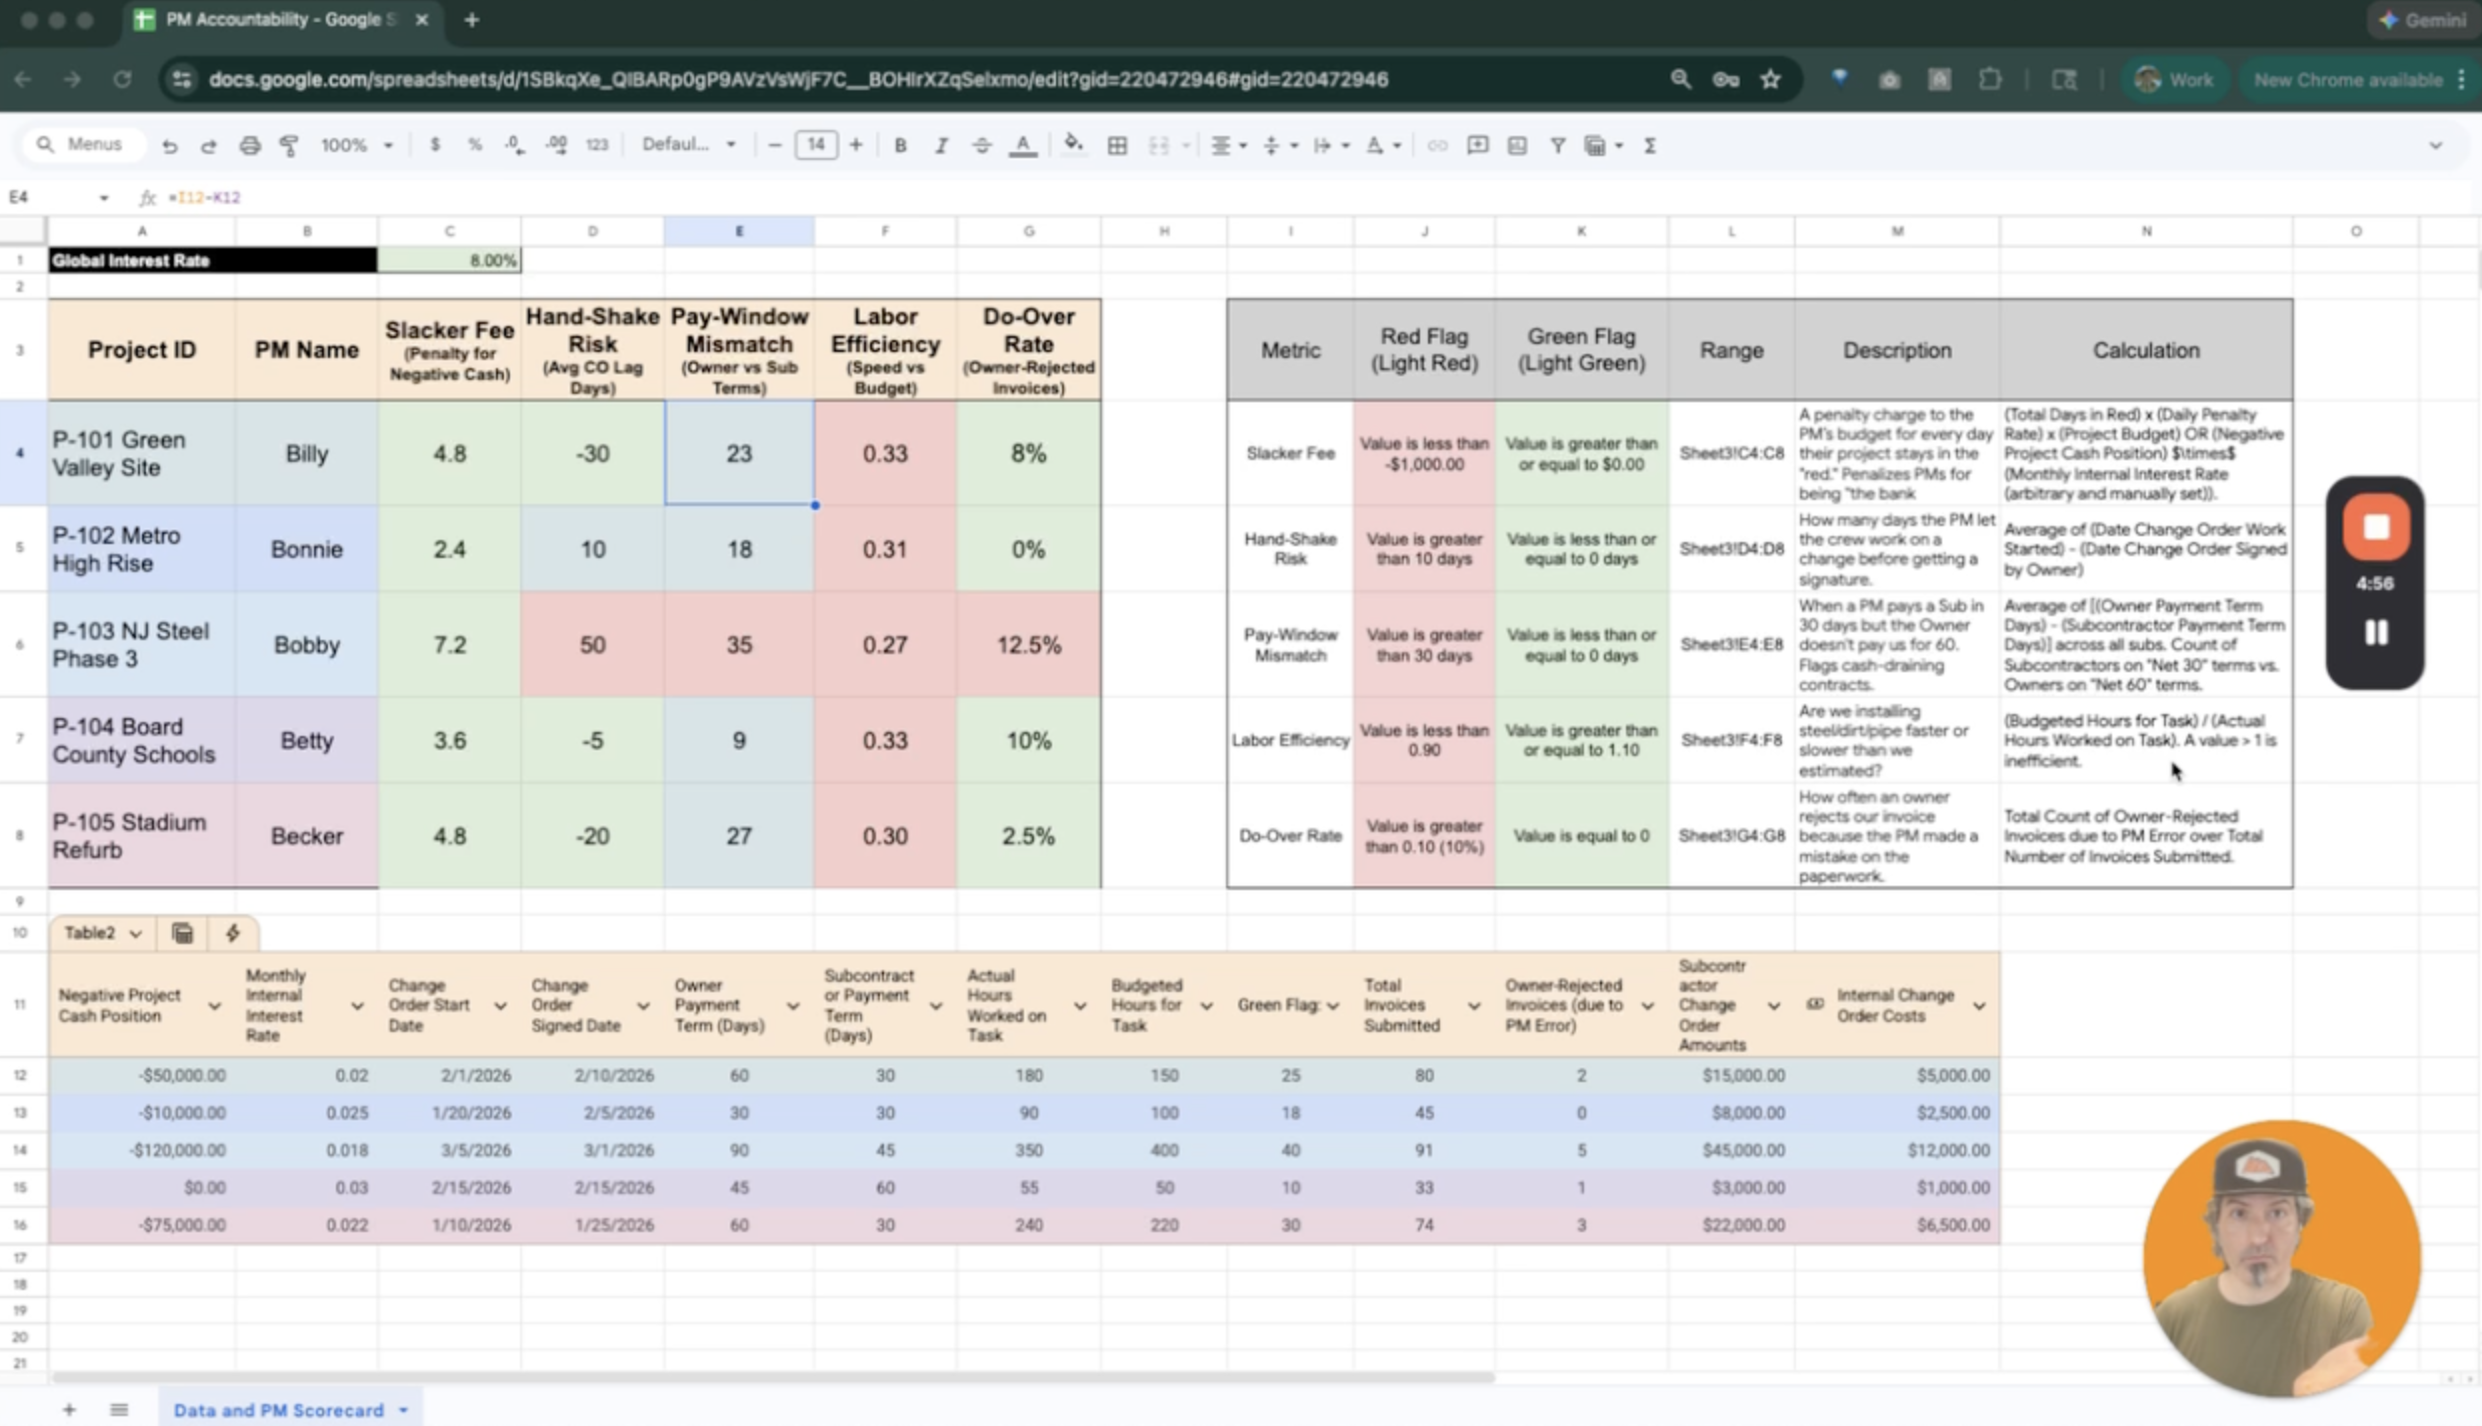Pause the screen recording

point(2375,632)
